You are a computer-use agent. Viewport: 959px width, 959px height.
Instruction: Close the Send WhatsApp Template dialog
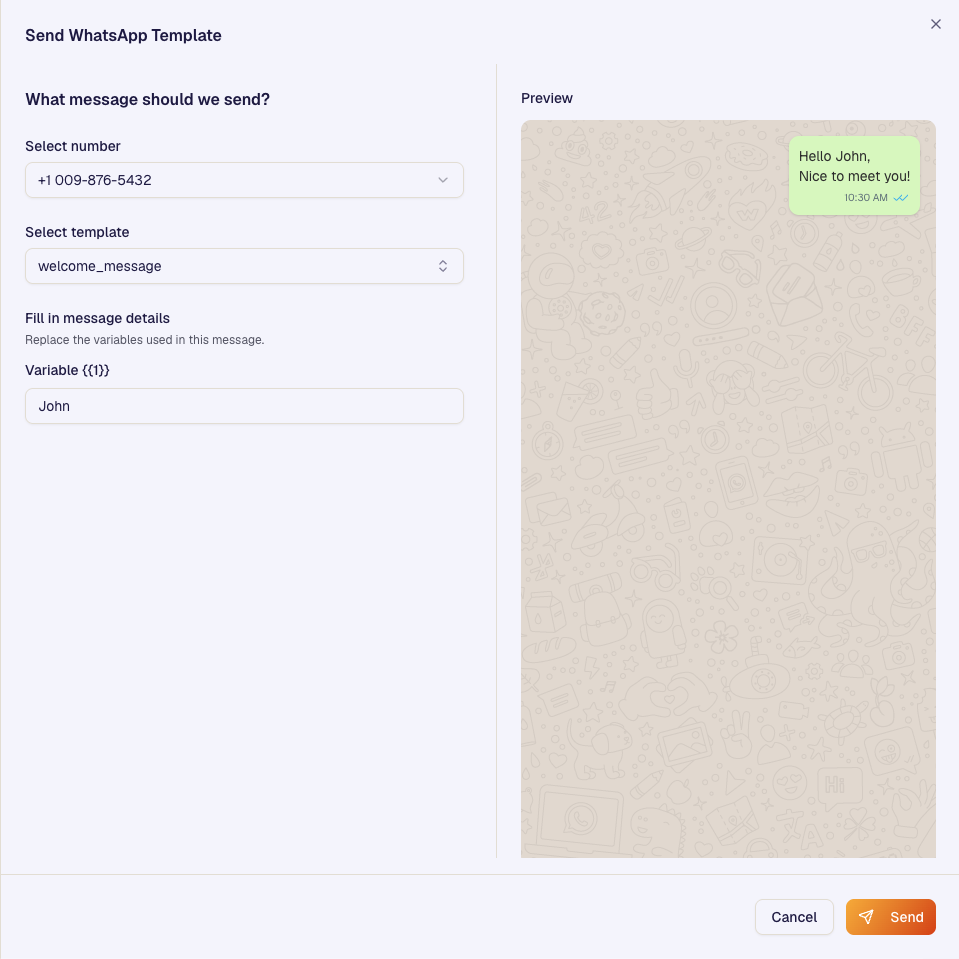tap(935, 24)
